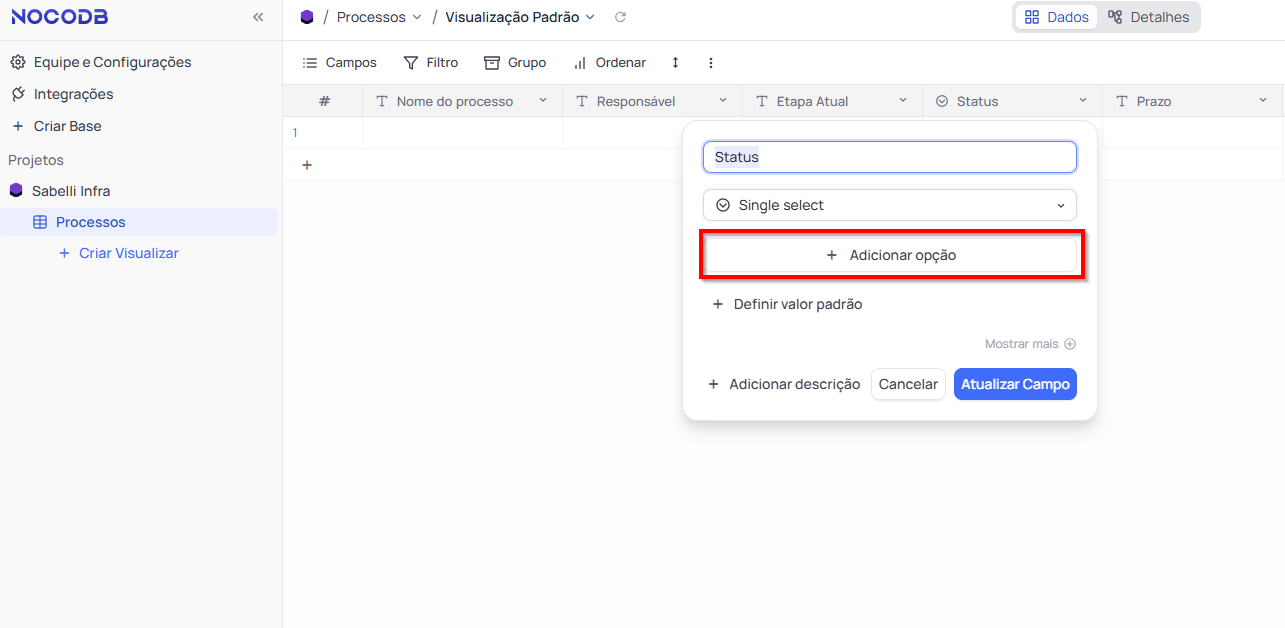Open the Grupo grouping options
Screen dimensions: 1285x628
[x=514, y=62]
